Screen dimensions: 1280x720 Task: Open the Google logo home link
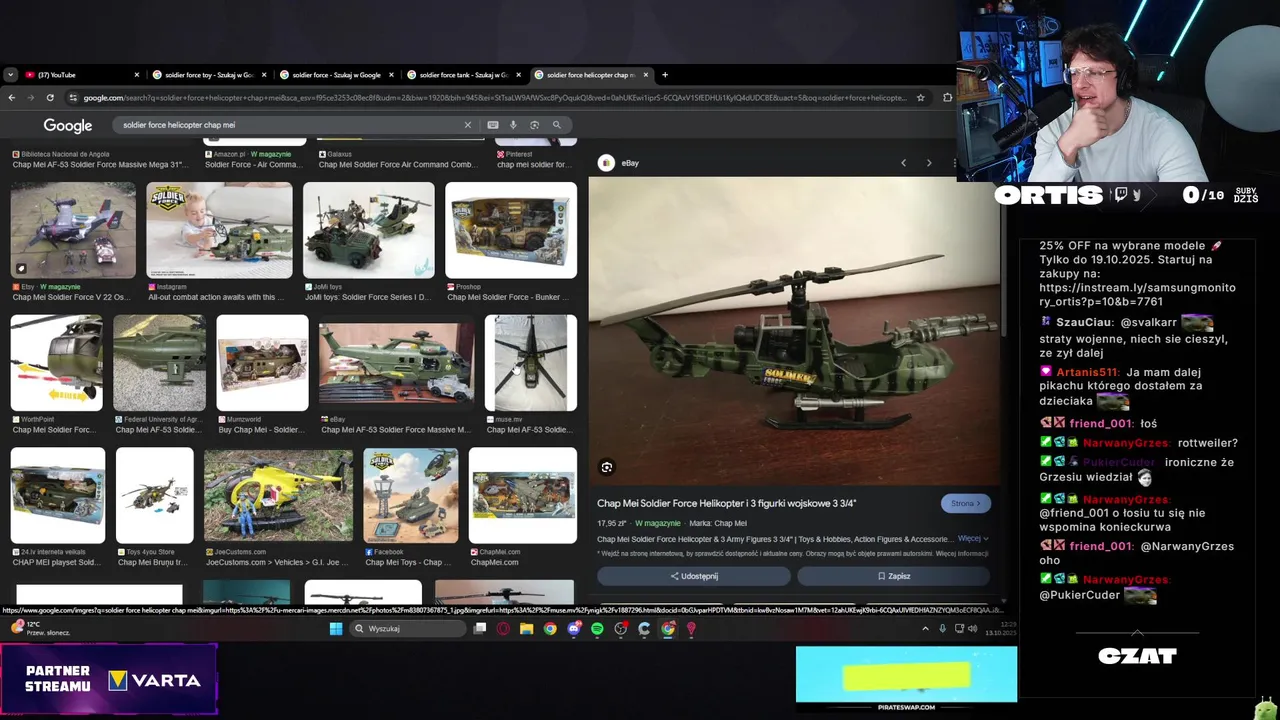[x=68, y=125]
